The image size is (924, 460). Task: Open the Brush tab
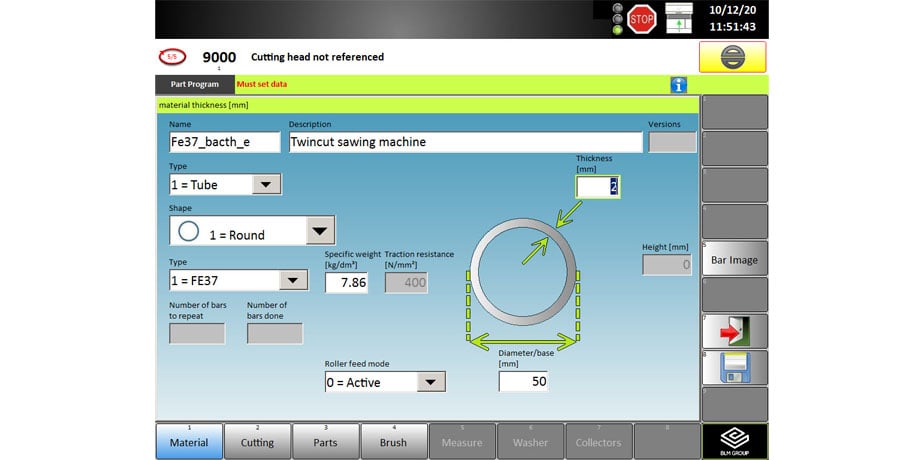click(393, 442)
